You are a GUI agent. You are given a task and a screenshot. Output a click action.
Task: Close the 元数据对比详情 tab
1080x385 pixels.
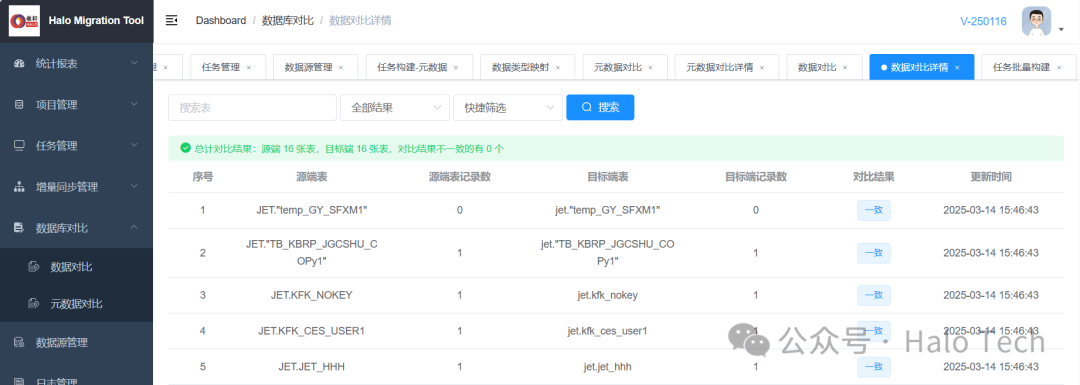761,67
